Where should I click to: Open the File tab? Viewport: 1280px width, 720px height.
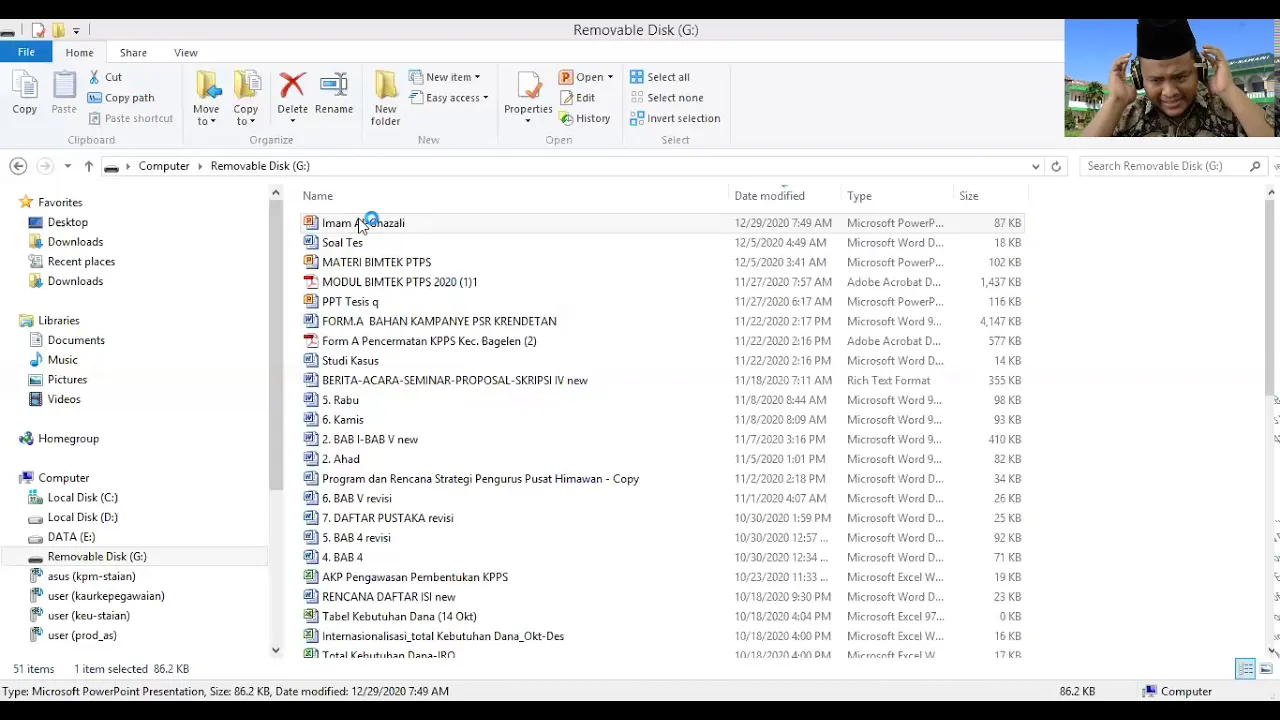pos(26,53)
